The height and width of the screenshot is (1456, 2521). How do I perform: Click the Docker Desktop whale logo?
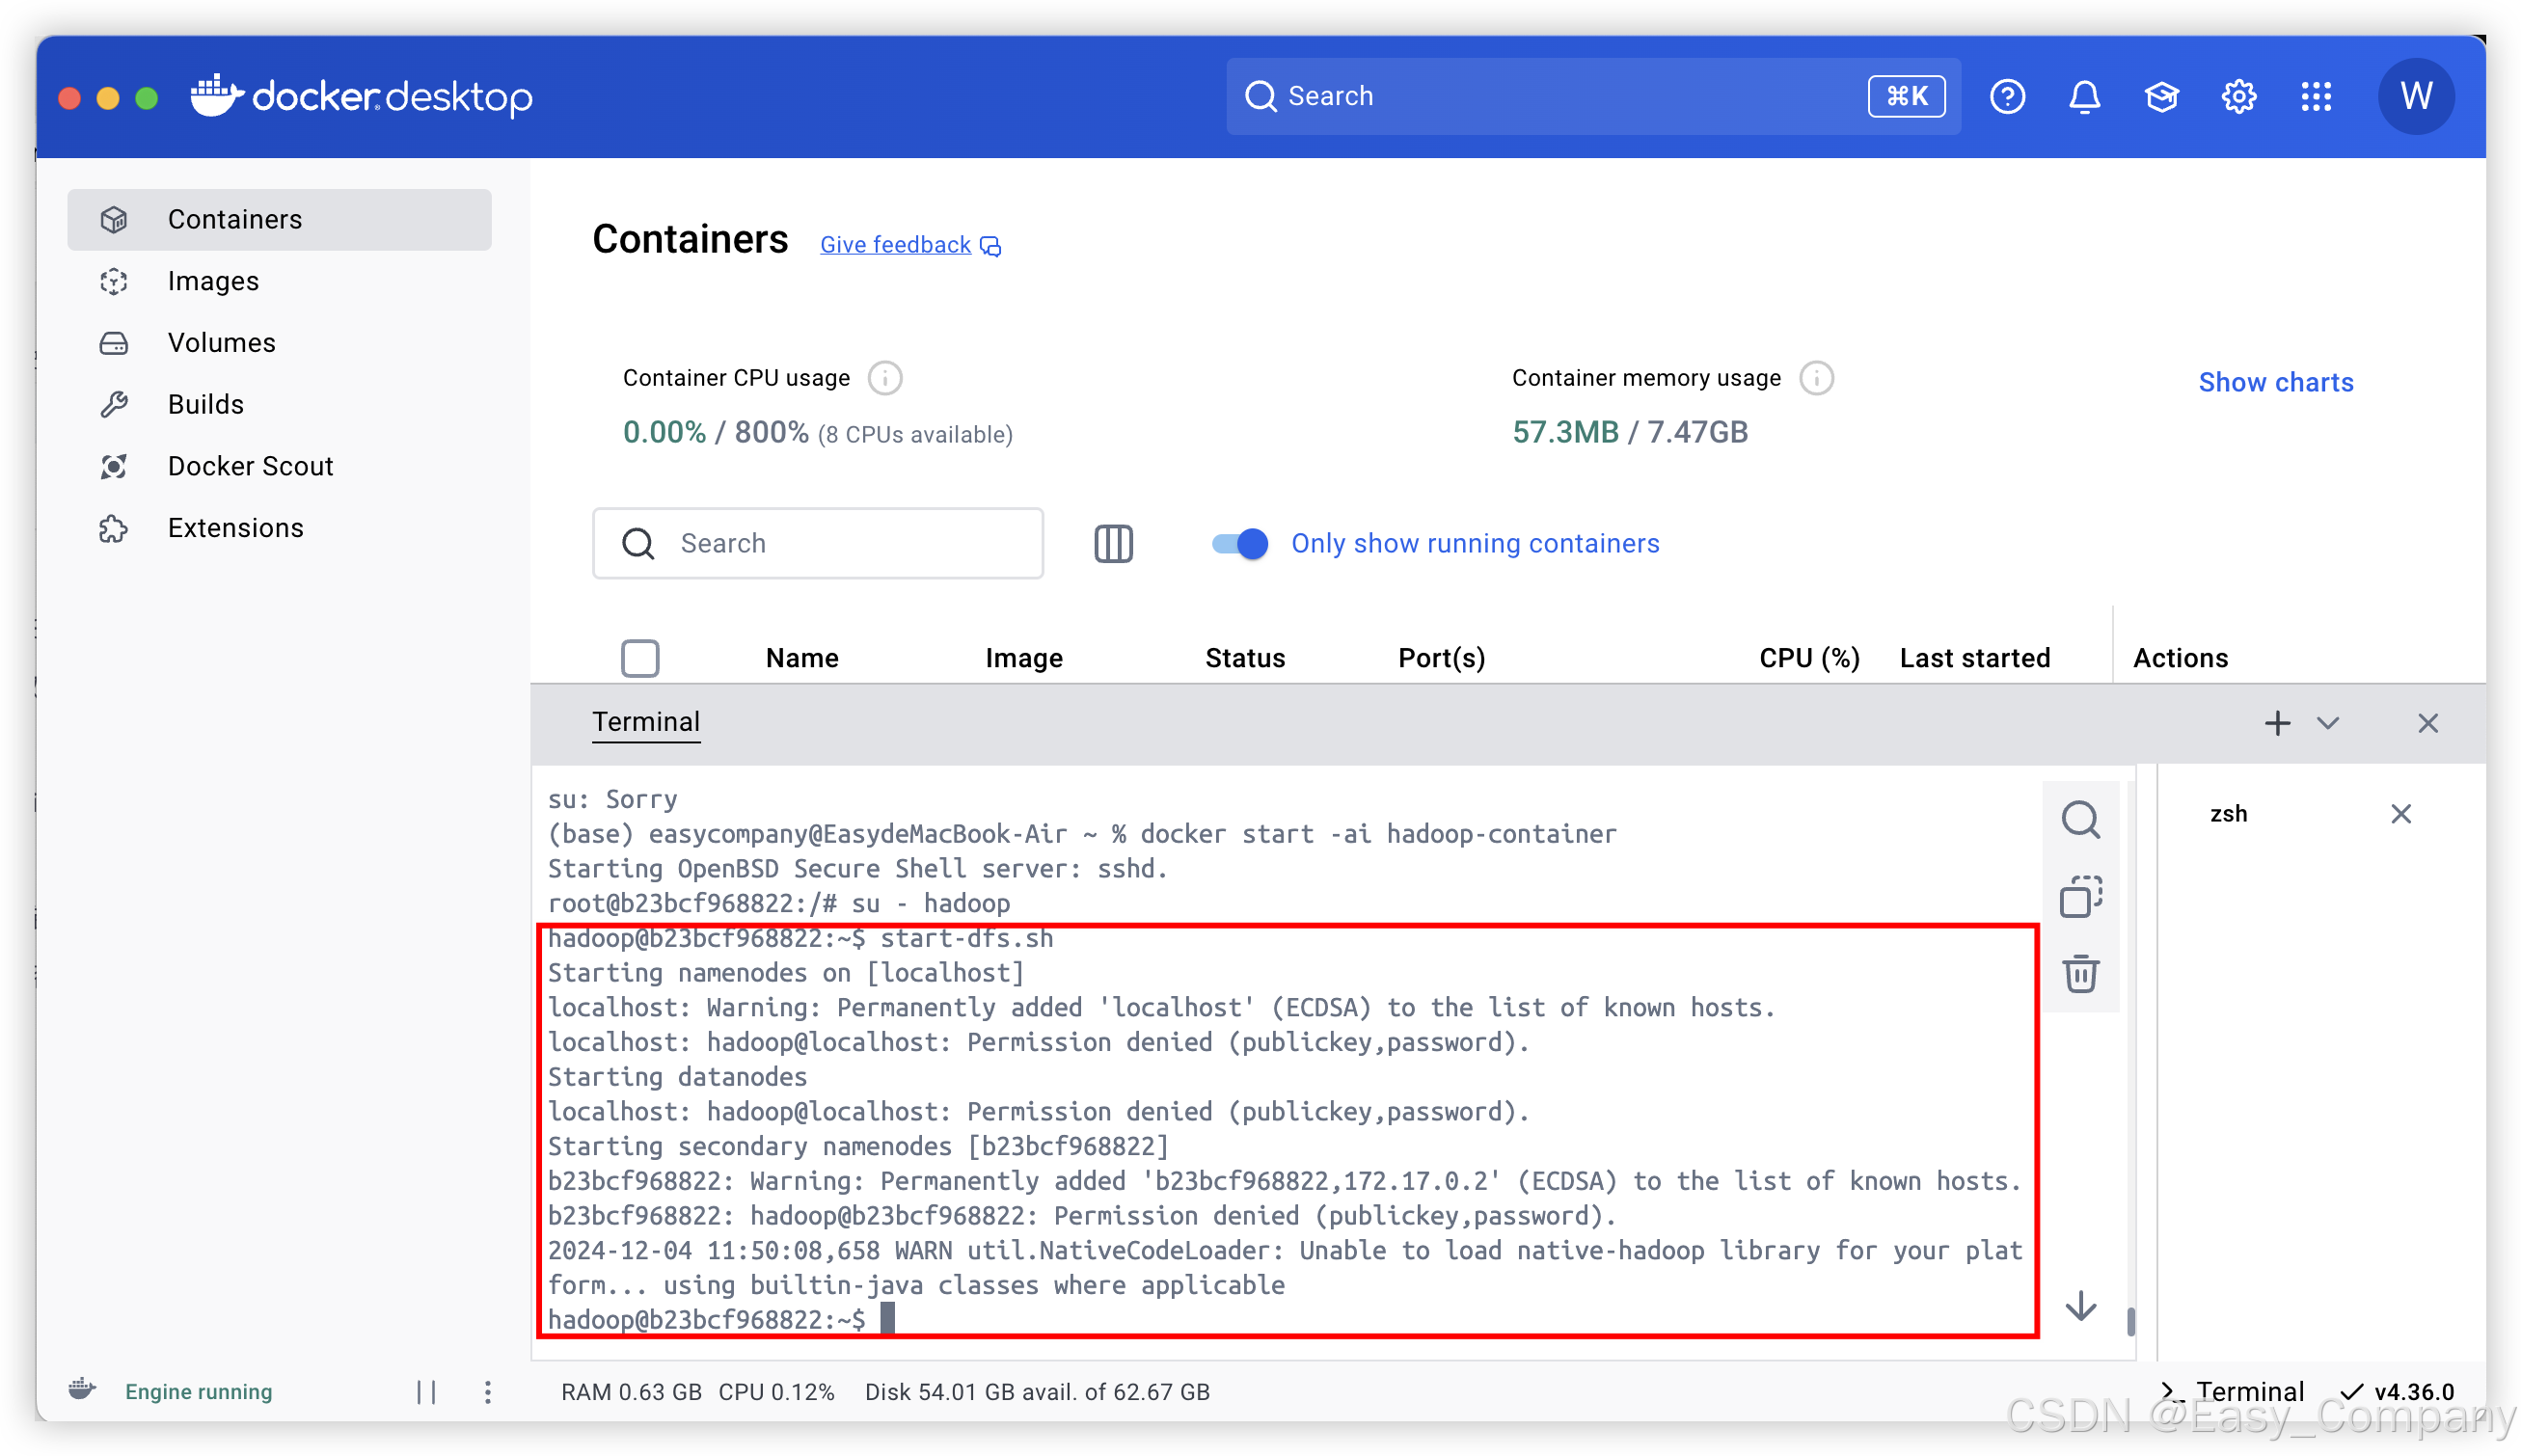click(x=217, y=96)
